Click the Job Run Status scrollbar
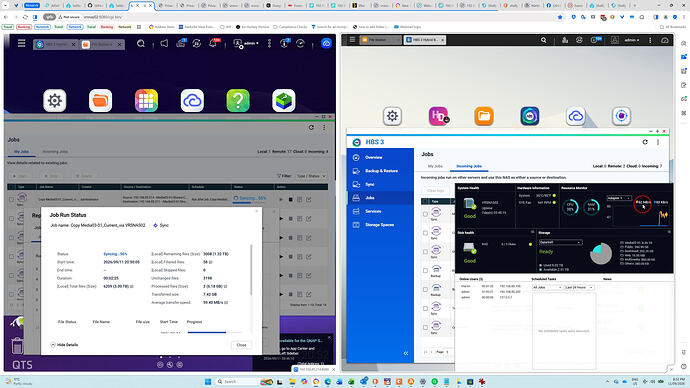The height and width of the screenshot is (388, 690). point(251,270)
